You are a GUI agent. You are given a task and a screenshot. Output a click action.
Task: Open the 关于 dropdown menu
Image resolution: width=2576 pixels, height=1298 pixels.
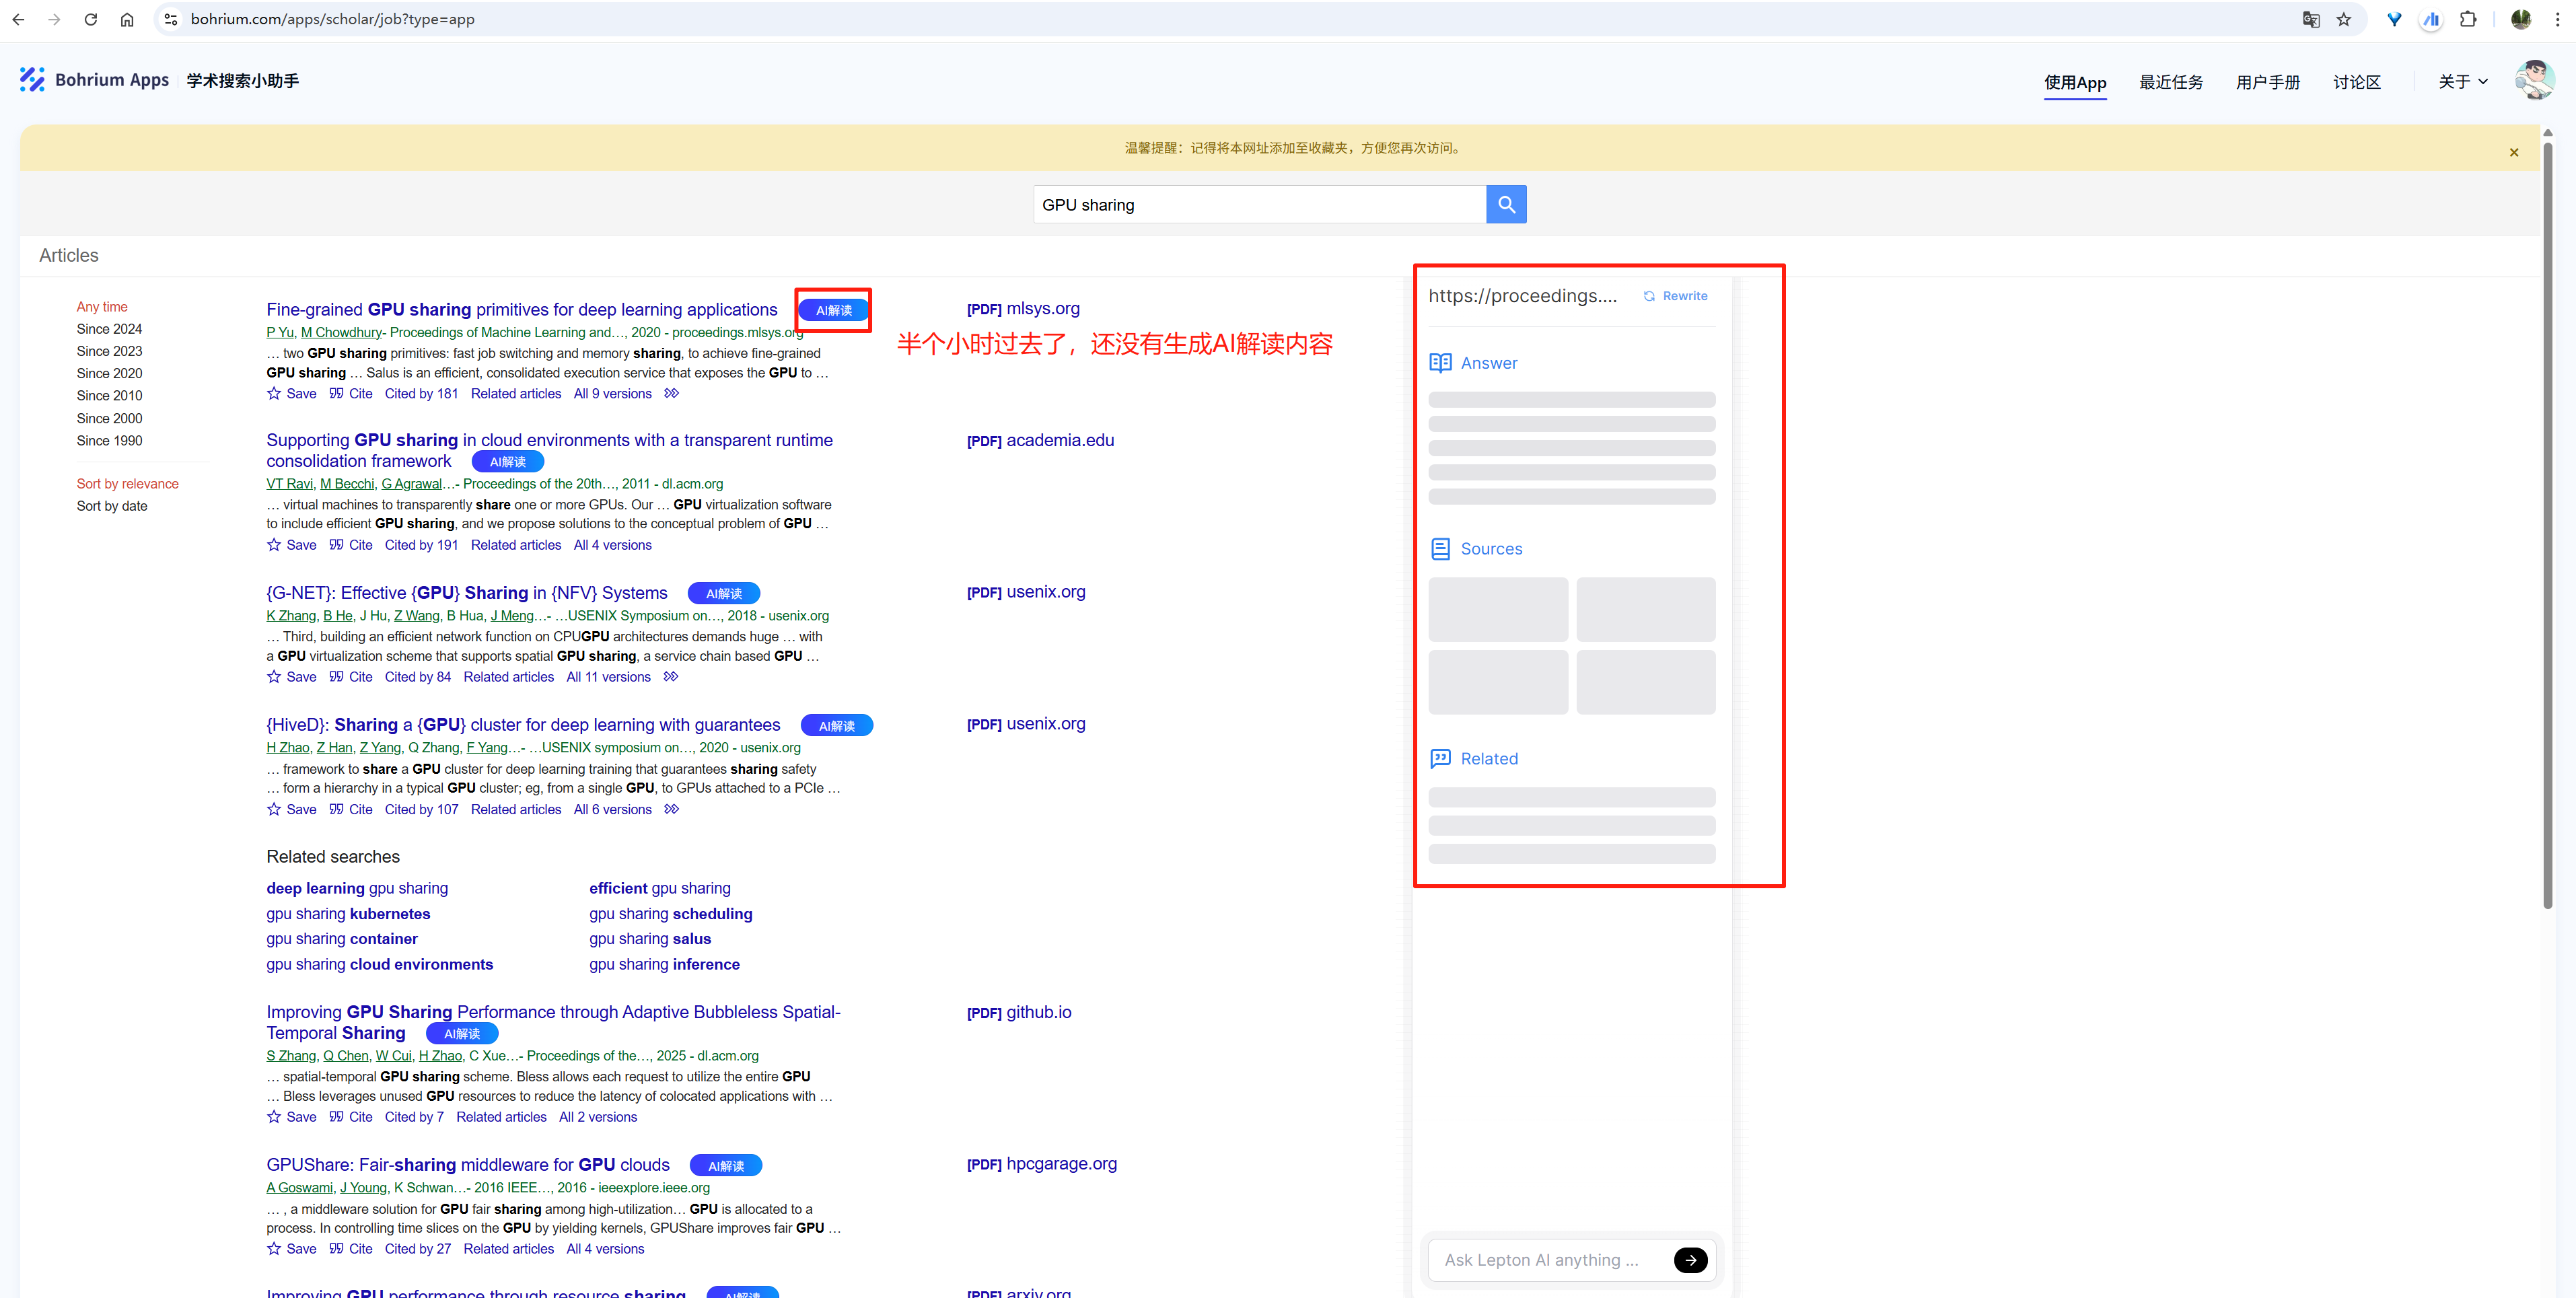click(x=2462, y=82)
